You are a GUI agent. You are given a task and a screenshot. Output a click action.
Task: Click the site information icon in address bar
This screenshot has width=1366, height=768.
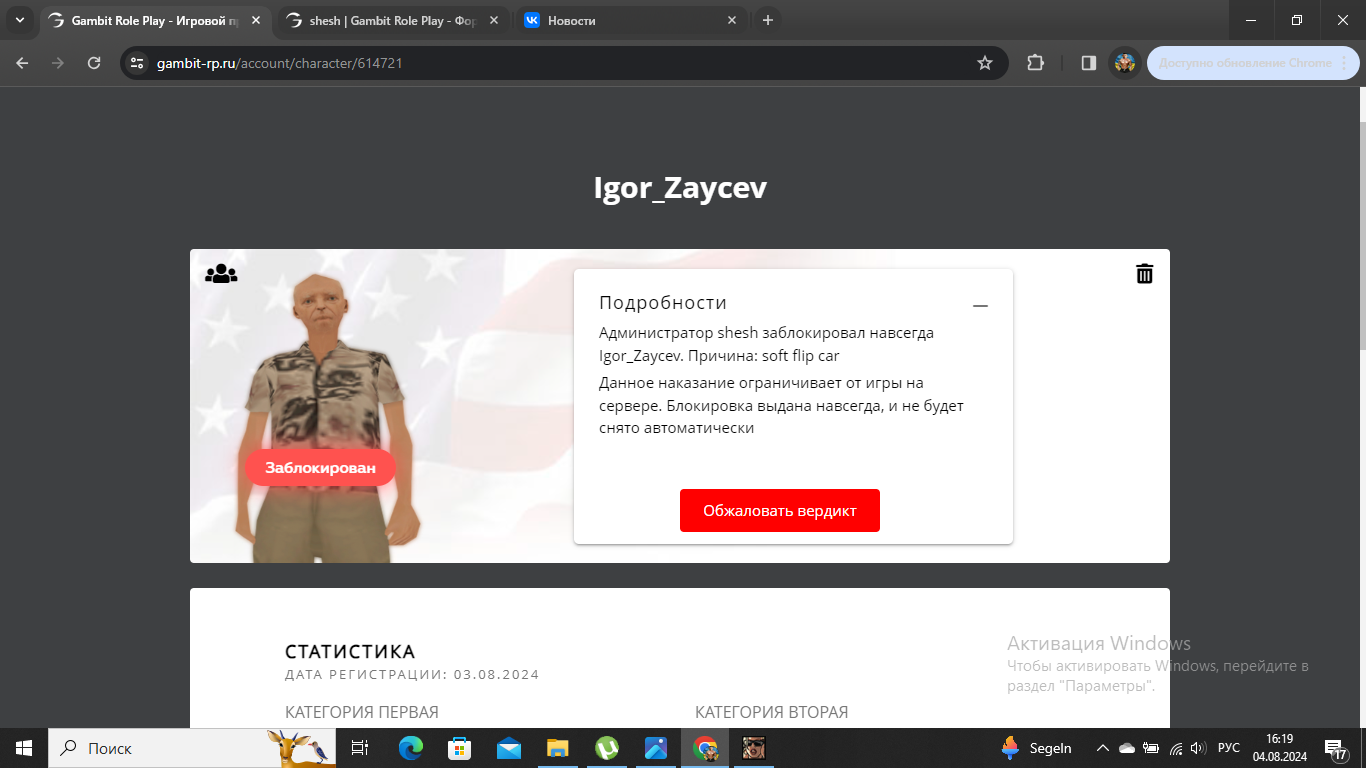pyautogui.click(x=138, y=63)
